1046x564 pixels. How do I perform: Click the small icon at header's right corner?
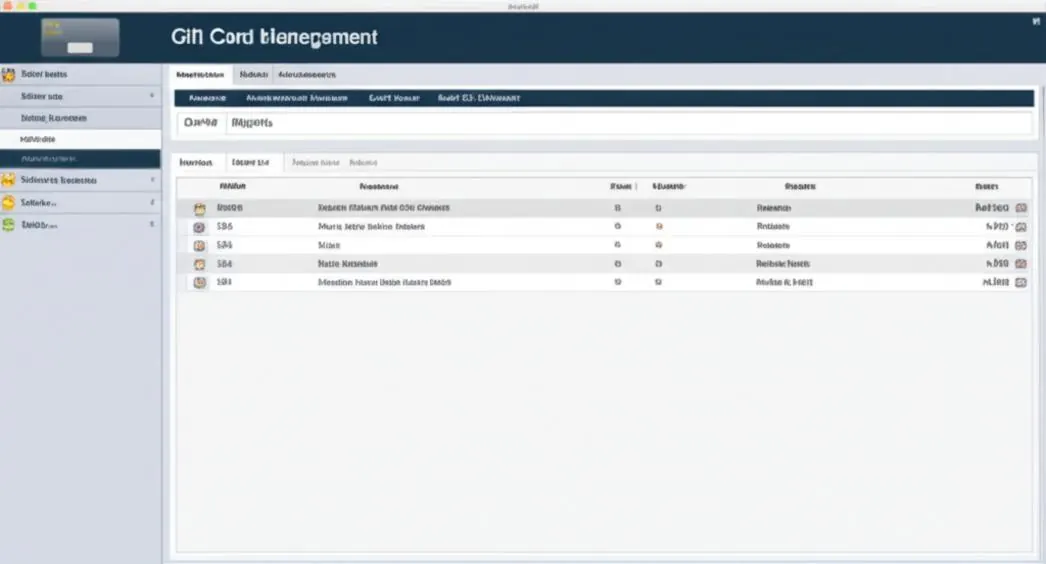[x=1036, y=21]
